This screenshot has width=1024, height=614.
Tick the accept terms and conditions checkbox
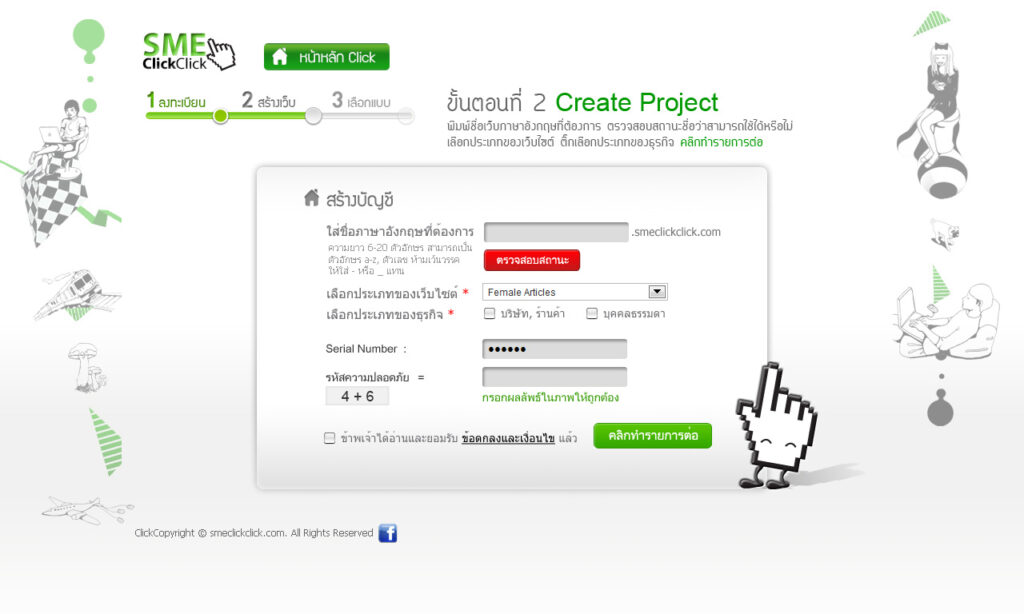[x=330, y=438]
